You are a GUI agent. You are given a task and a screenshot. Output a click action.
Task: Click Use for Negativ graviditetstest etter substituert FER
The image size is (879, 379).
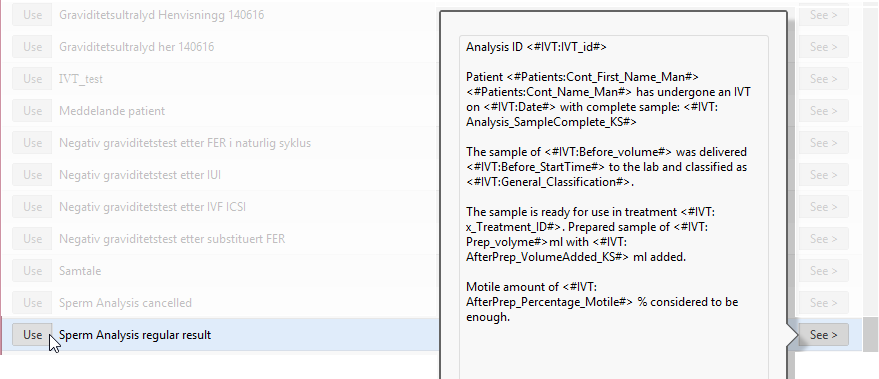[x=32, y=239]
